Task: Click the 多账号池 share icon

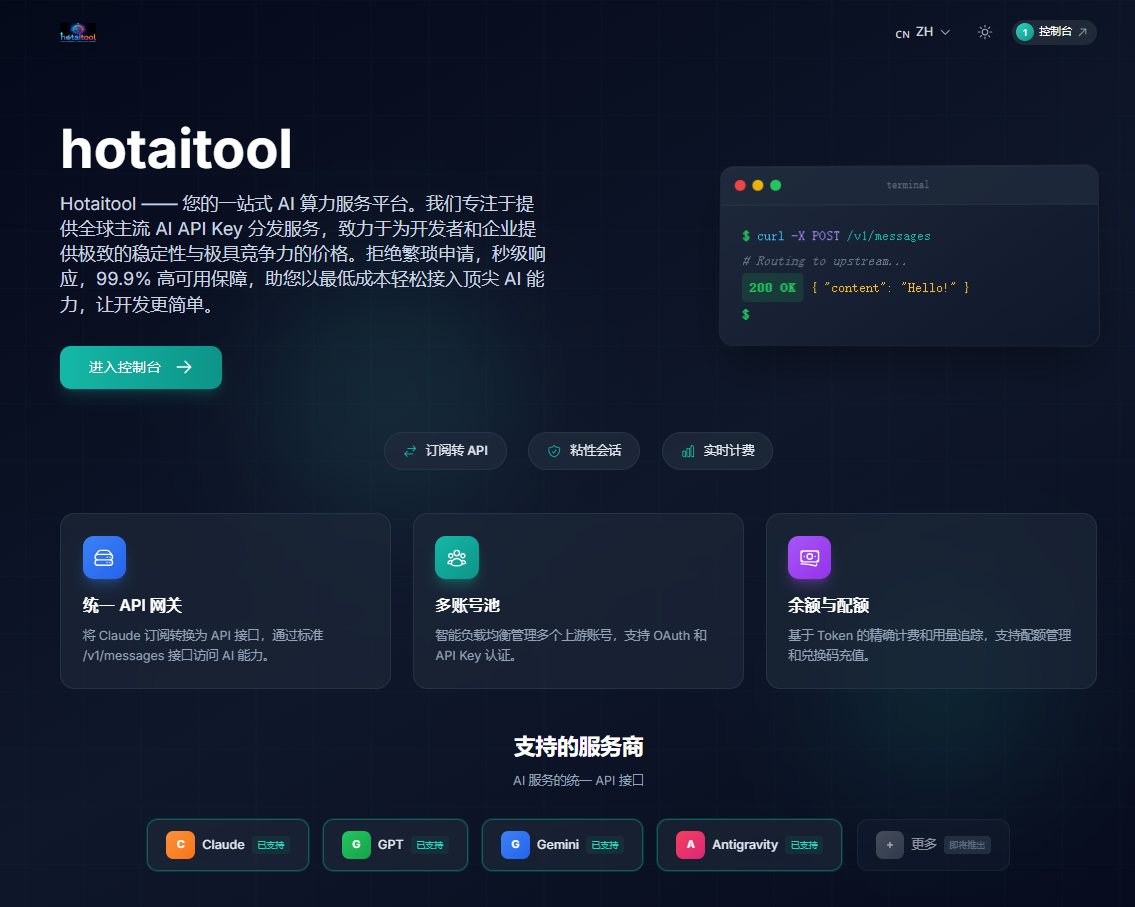Action: (x=457, y=557)
